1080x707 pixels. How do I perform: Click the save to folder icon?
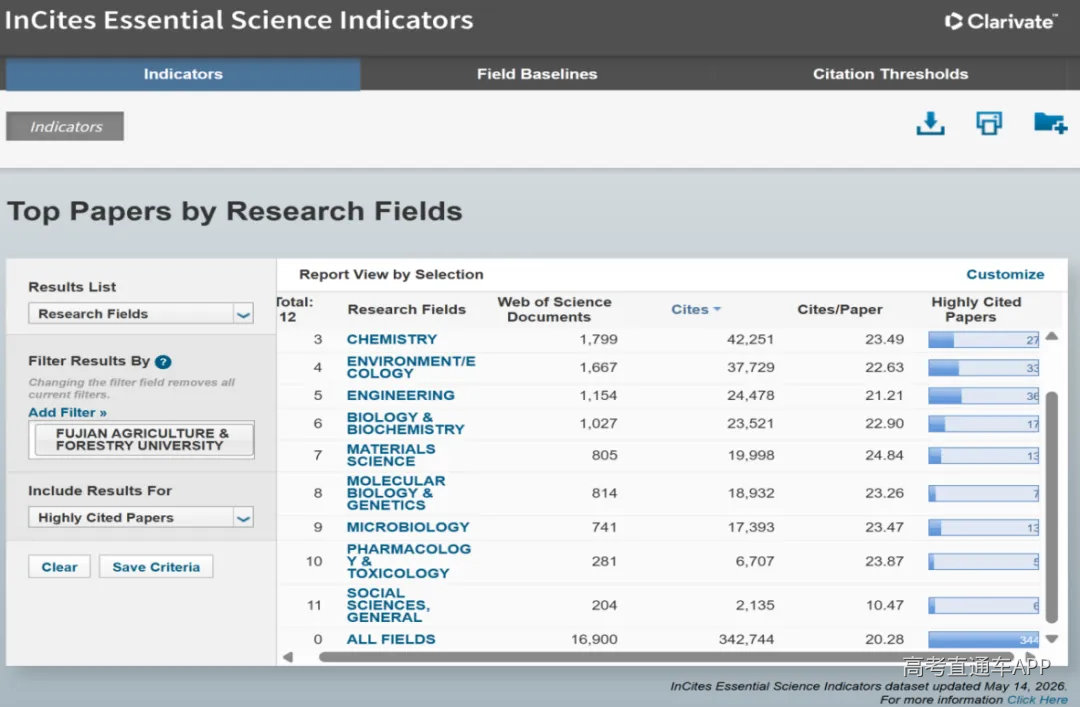click(x=1050, y=123)
